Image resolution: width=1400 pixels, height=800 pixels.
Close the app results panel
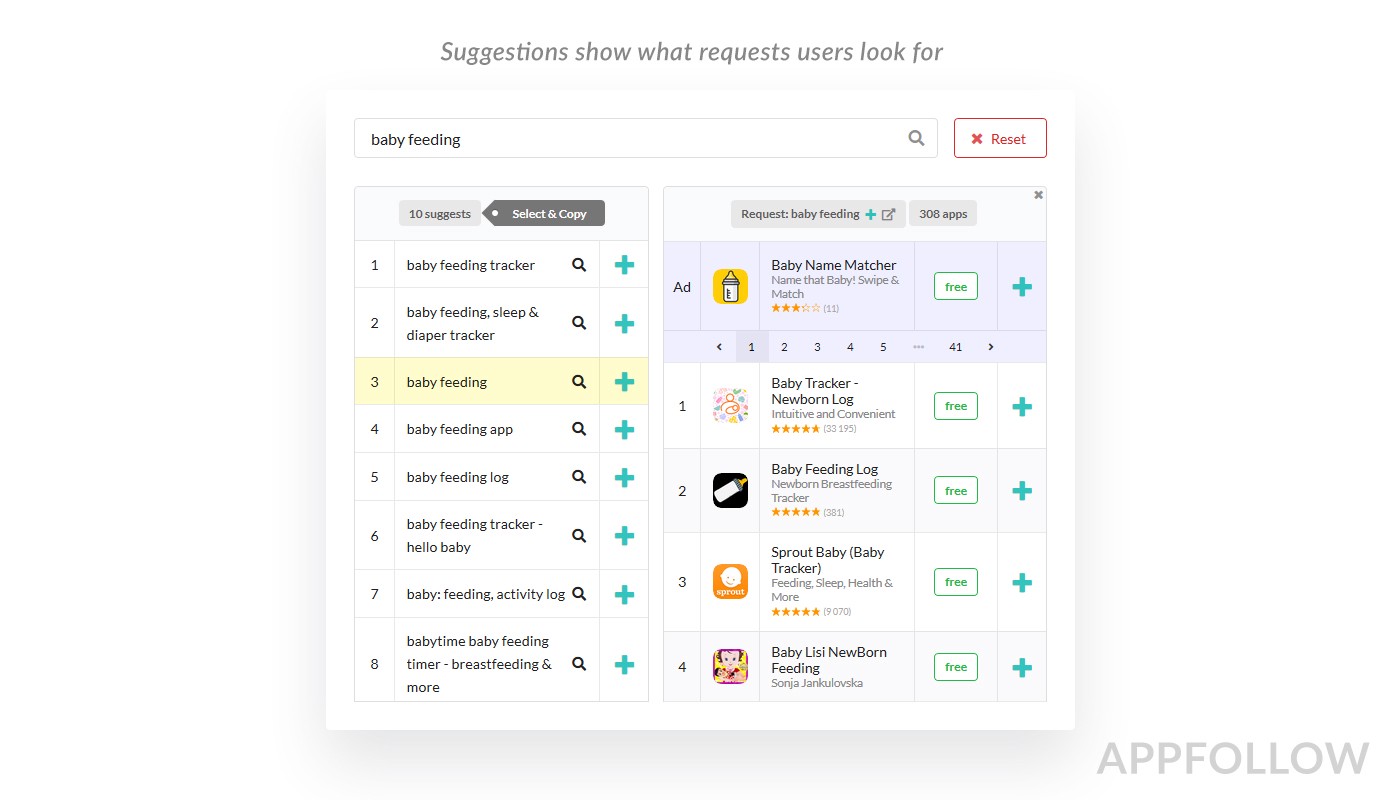[x=1038, y=195]
